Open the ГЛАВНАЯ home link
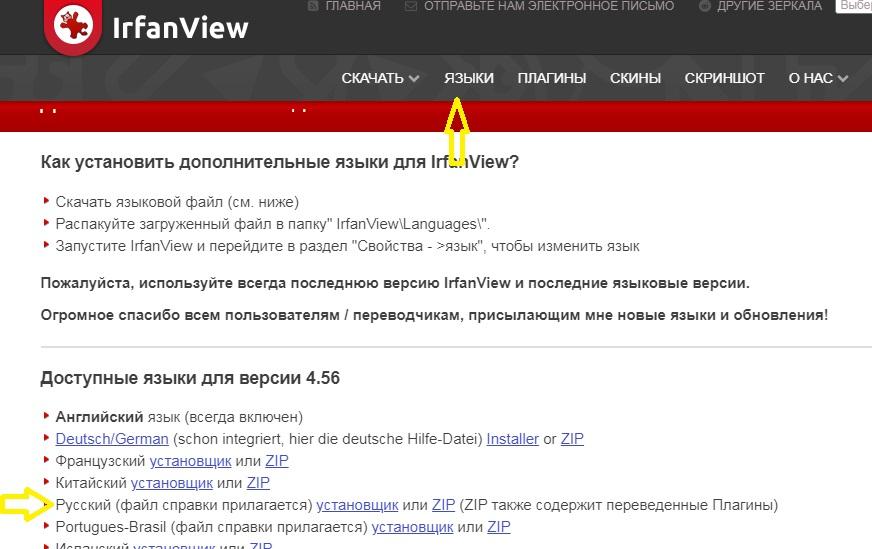Viewport: 872px width, 549px height. 353,6
